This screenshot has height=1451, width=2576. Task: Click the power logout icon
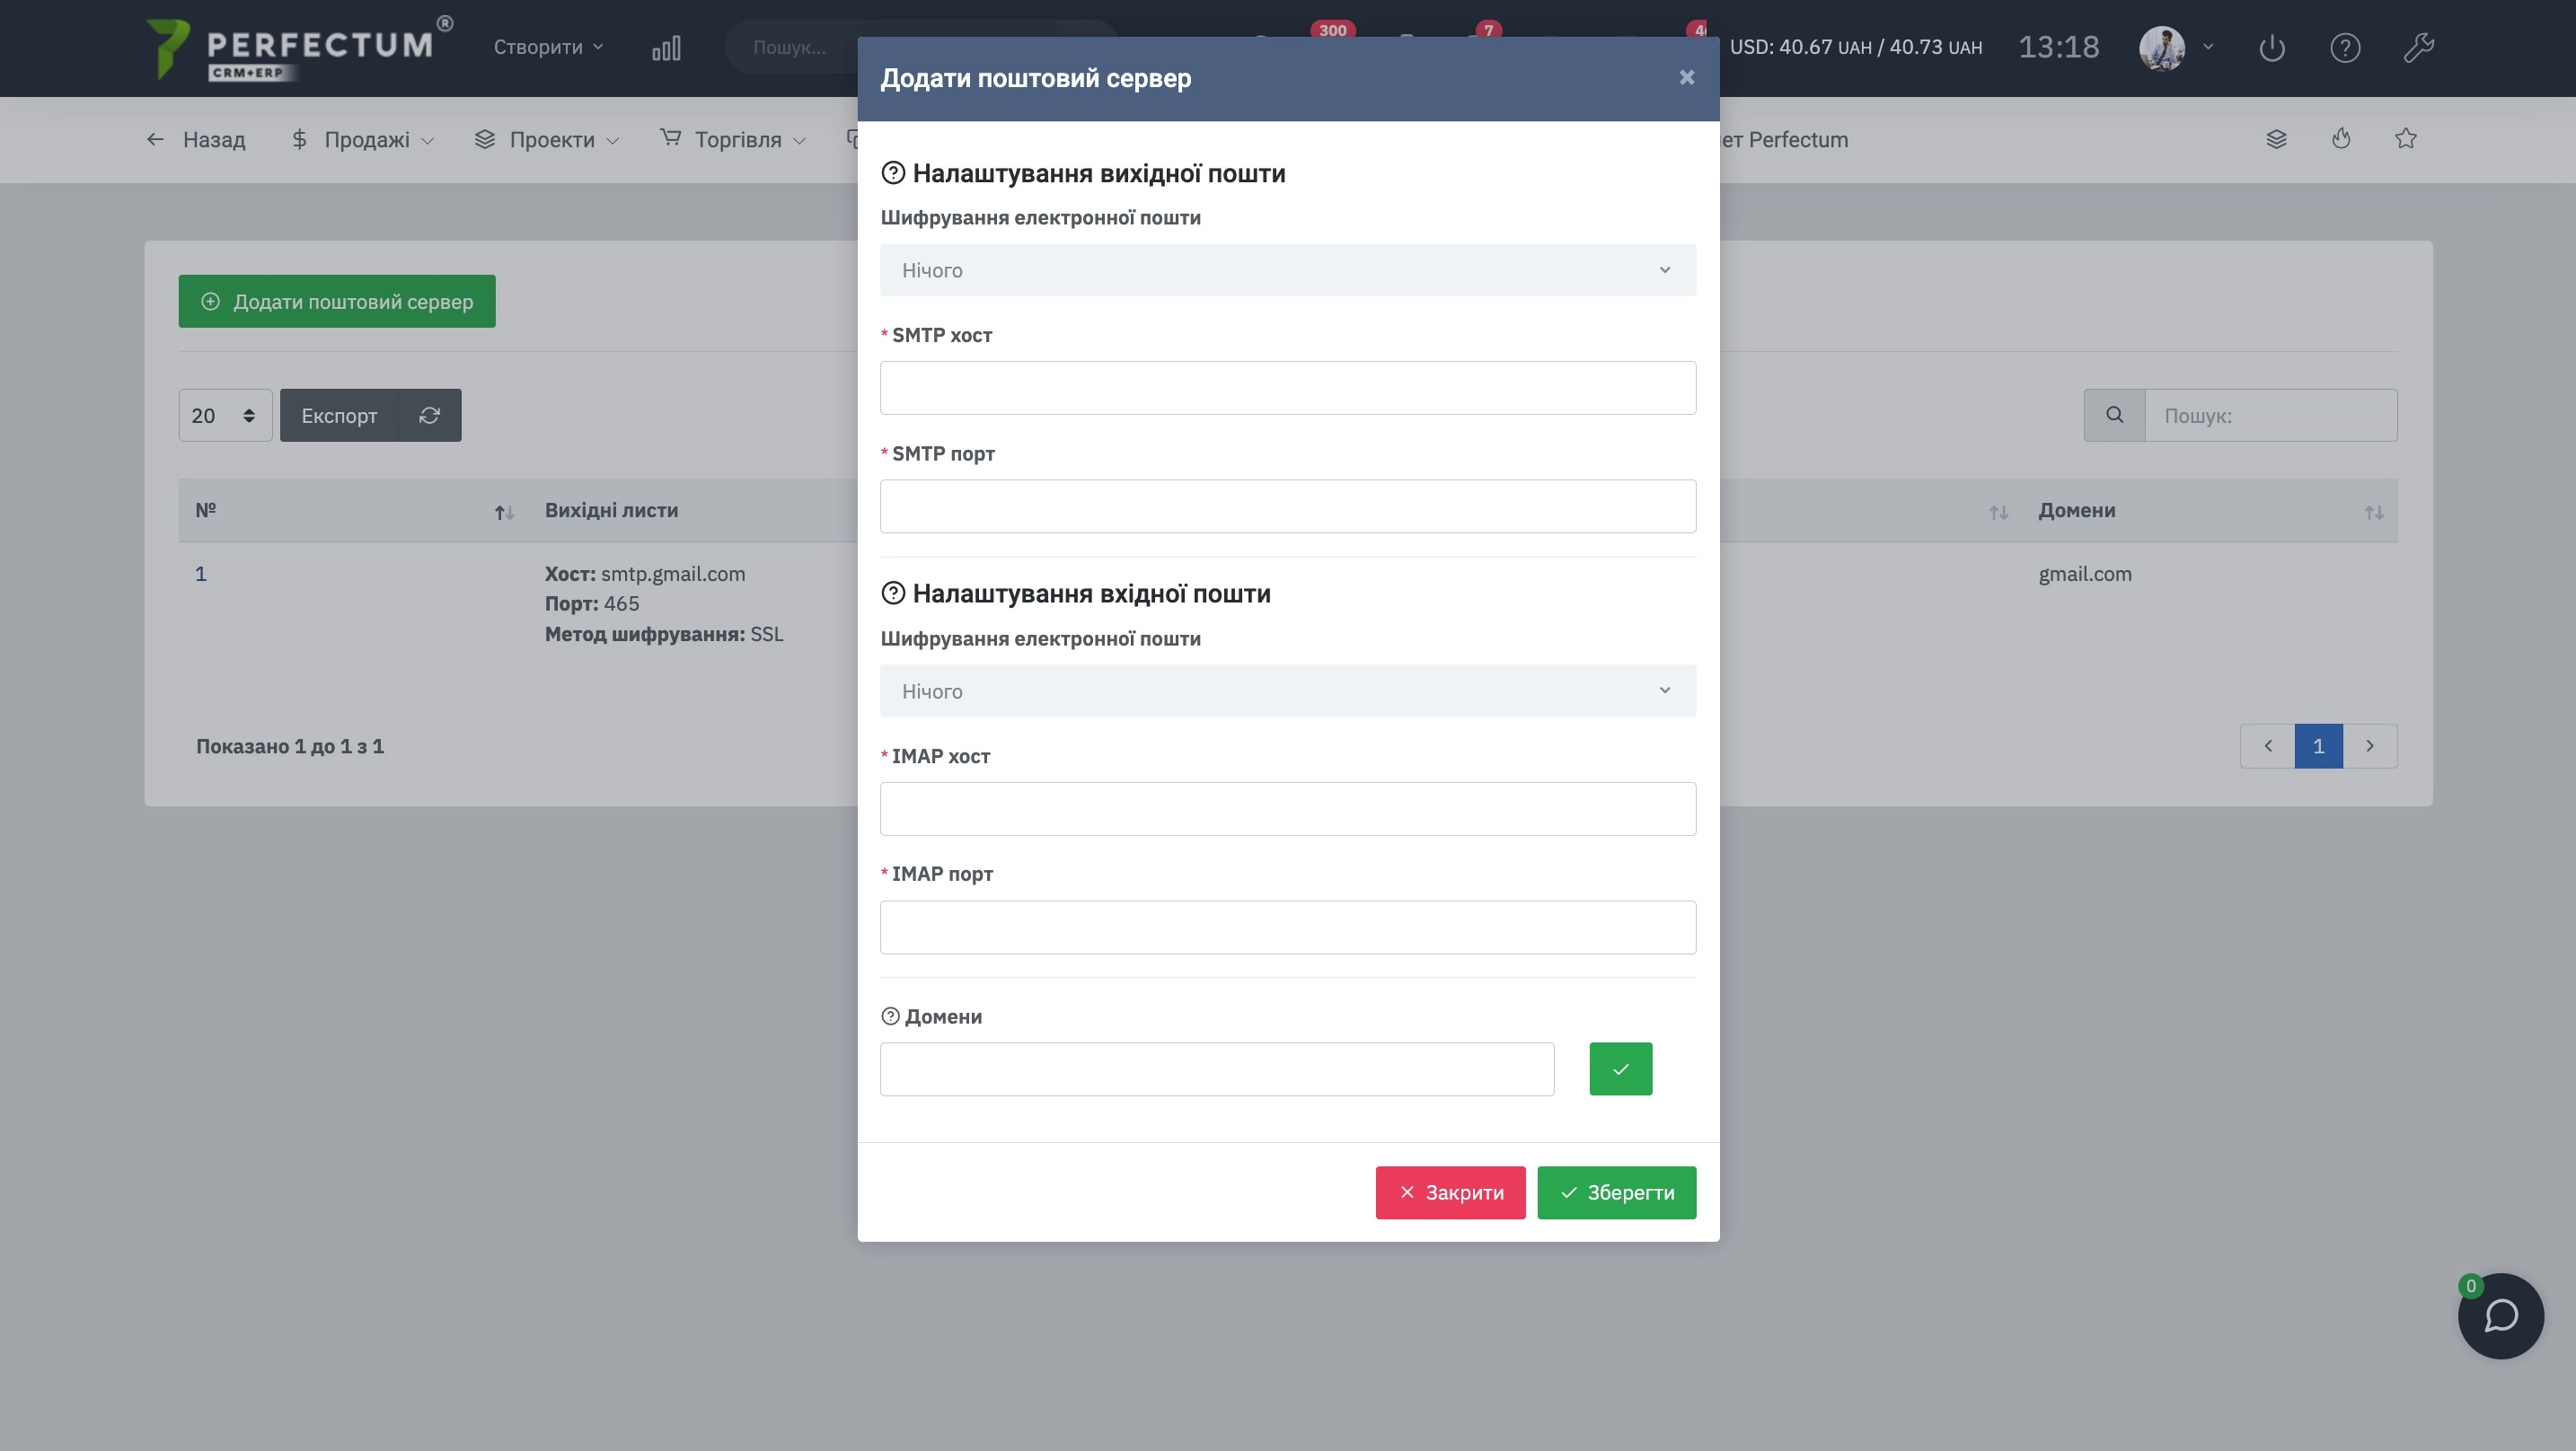(x=2272, y=48)
